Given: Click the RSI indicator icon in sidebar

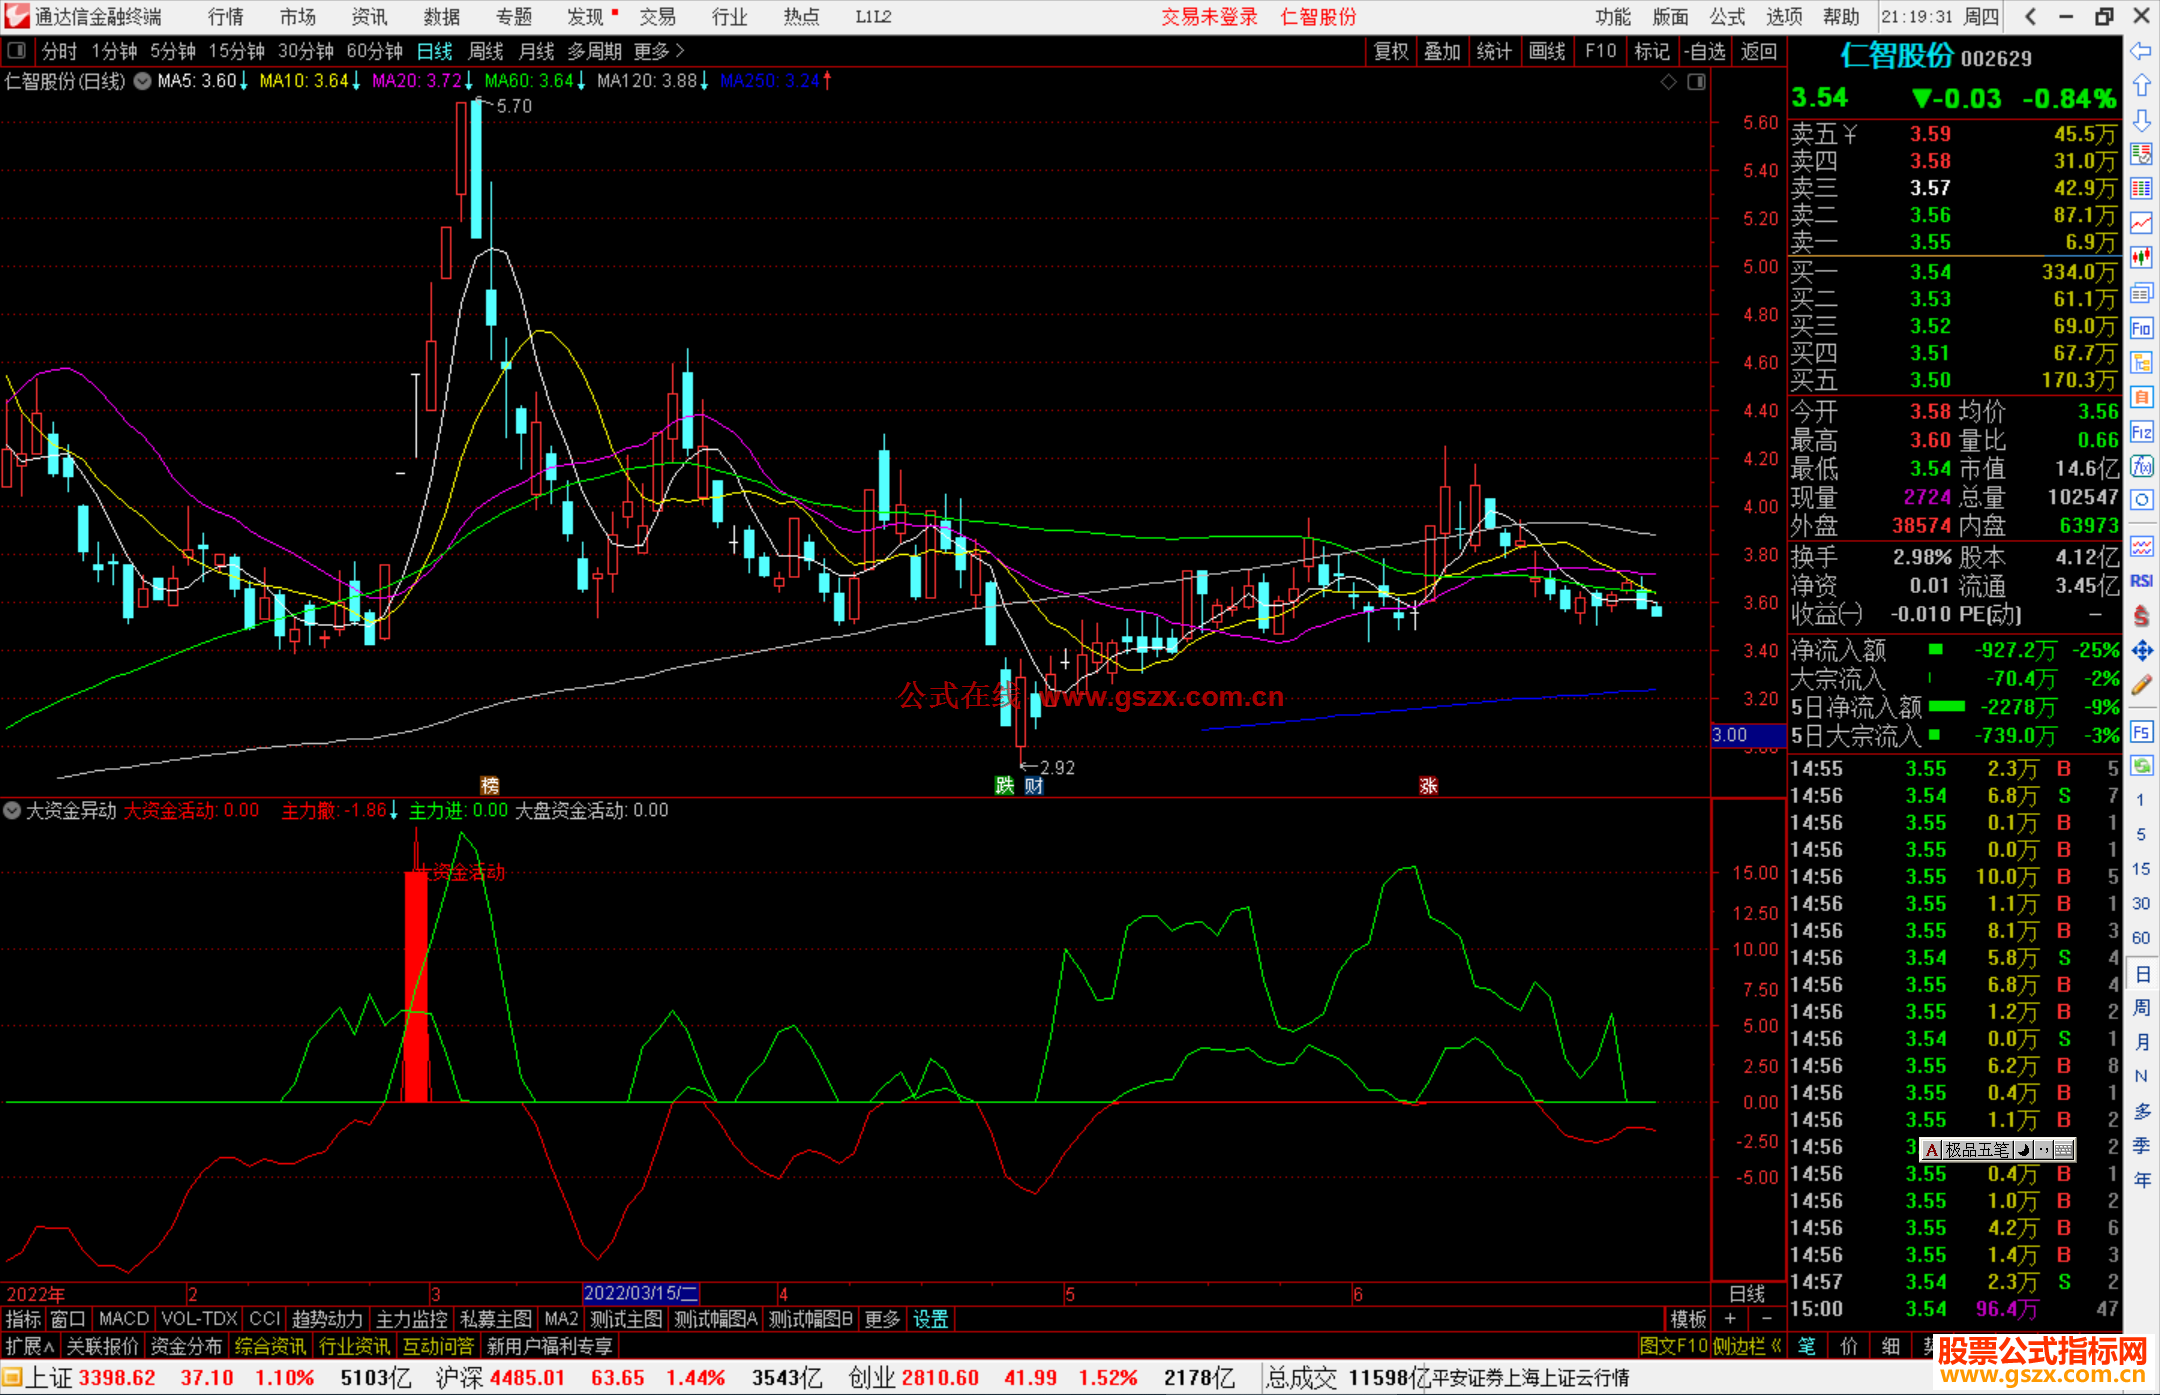Looking at the screenshot, I should click(x=2141, y=581).
